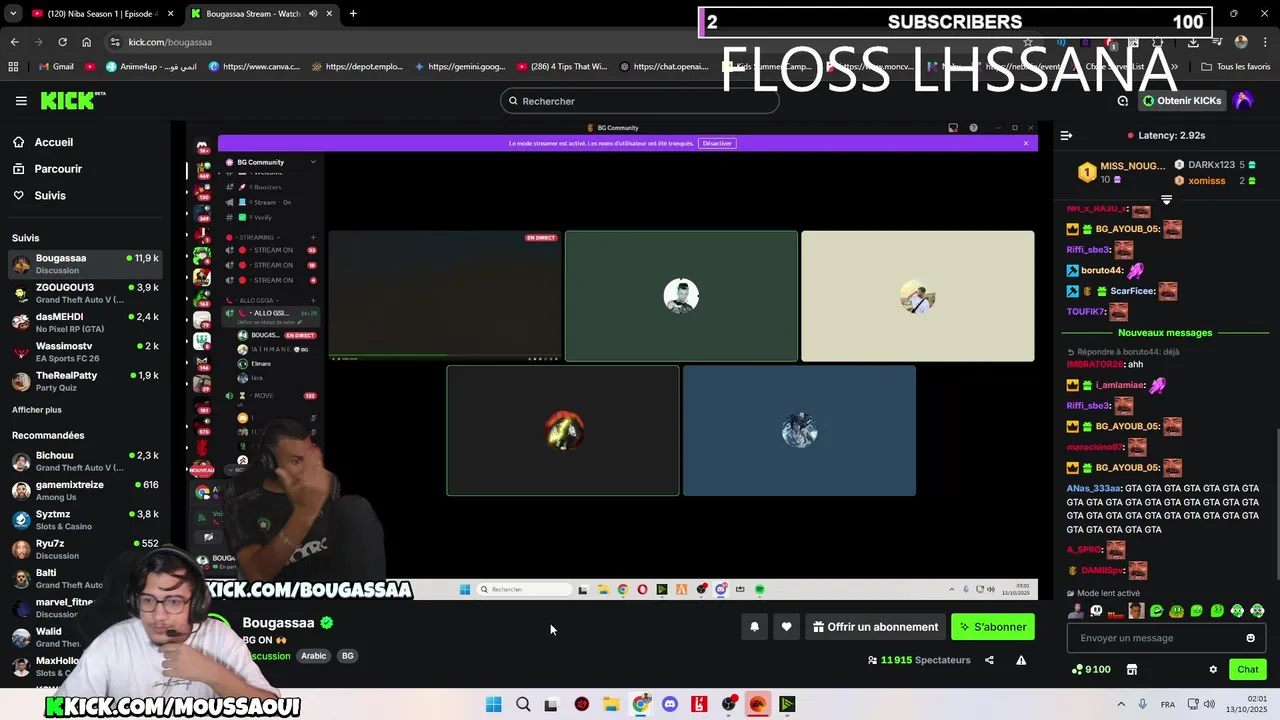Open the emoji picker in chat input
Screen dimensions: 1280x720
click(1250, 638)
